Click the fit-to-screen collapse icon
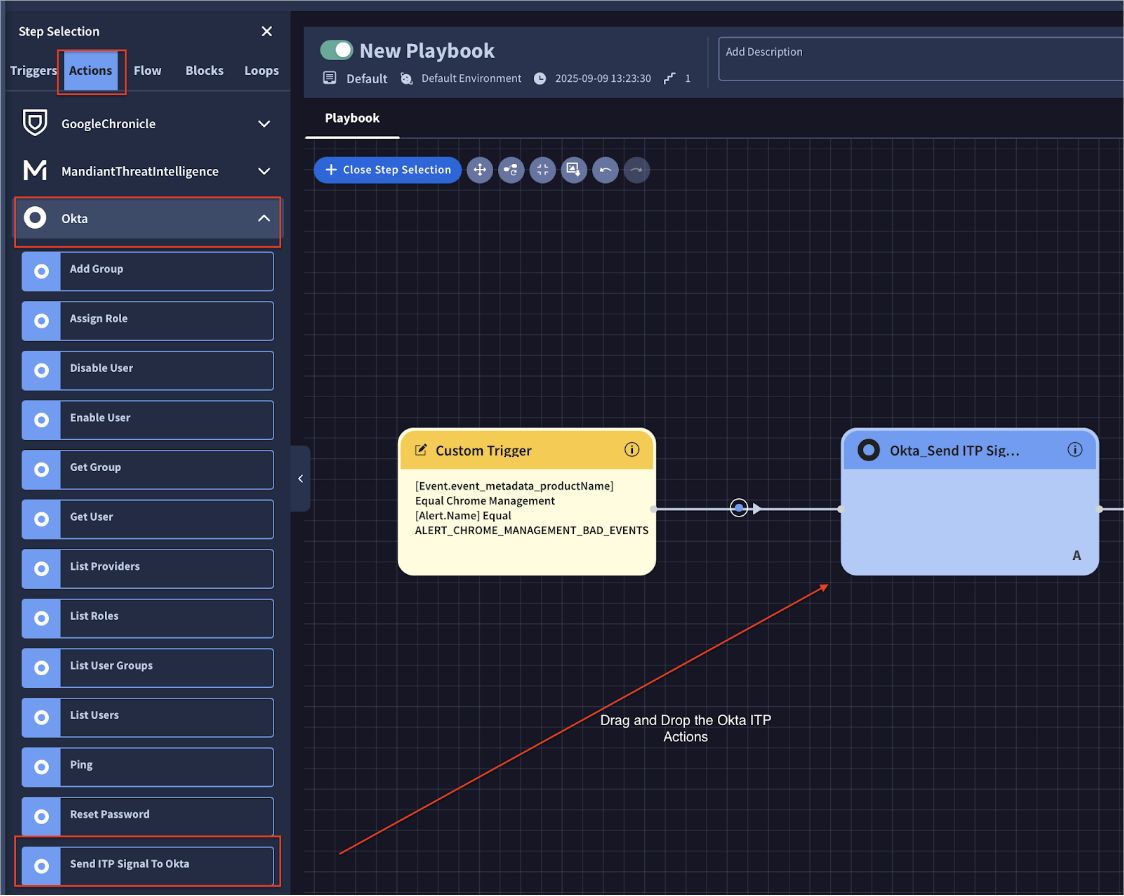1124x896 pixels. 542,170
